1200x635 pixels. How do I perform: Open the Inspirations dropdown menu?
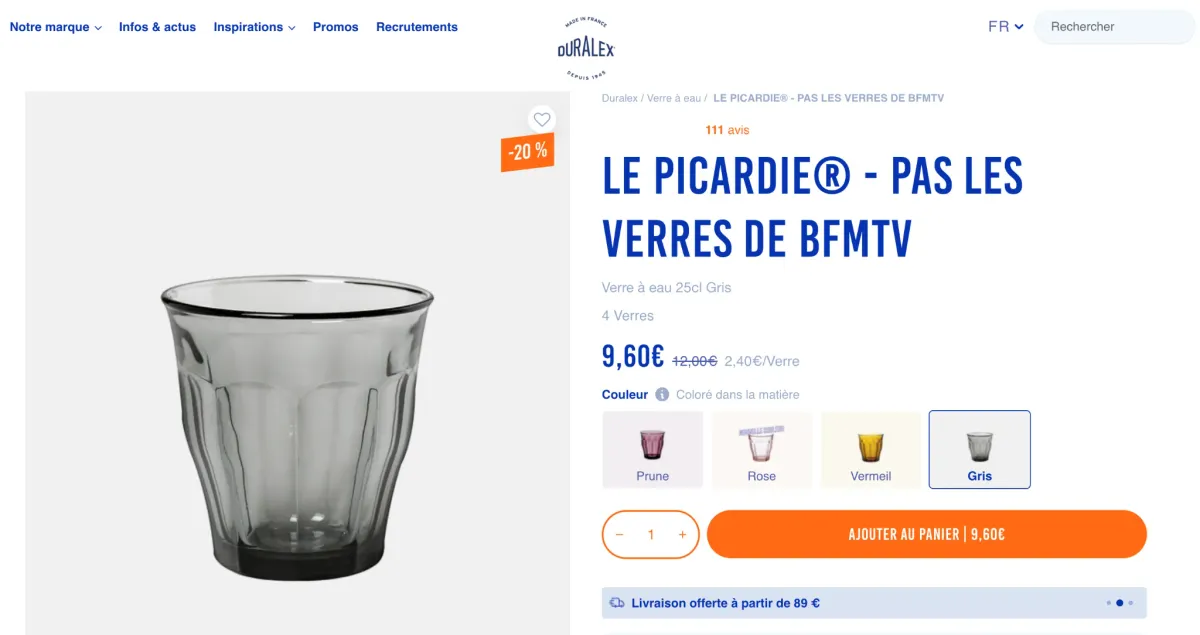tap(254, 27)
